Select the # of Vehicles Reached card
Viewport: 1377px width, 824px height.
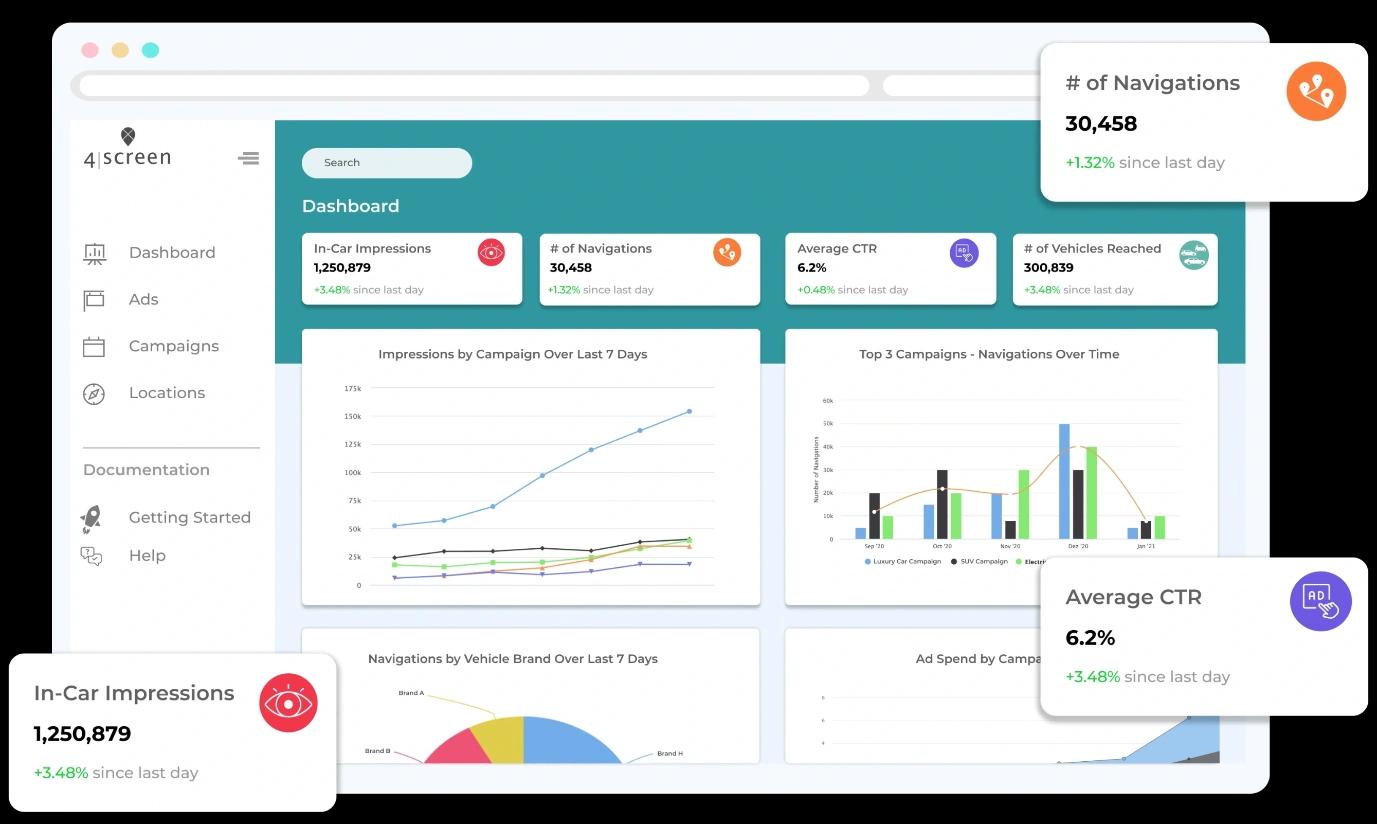pos(1115,269)
